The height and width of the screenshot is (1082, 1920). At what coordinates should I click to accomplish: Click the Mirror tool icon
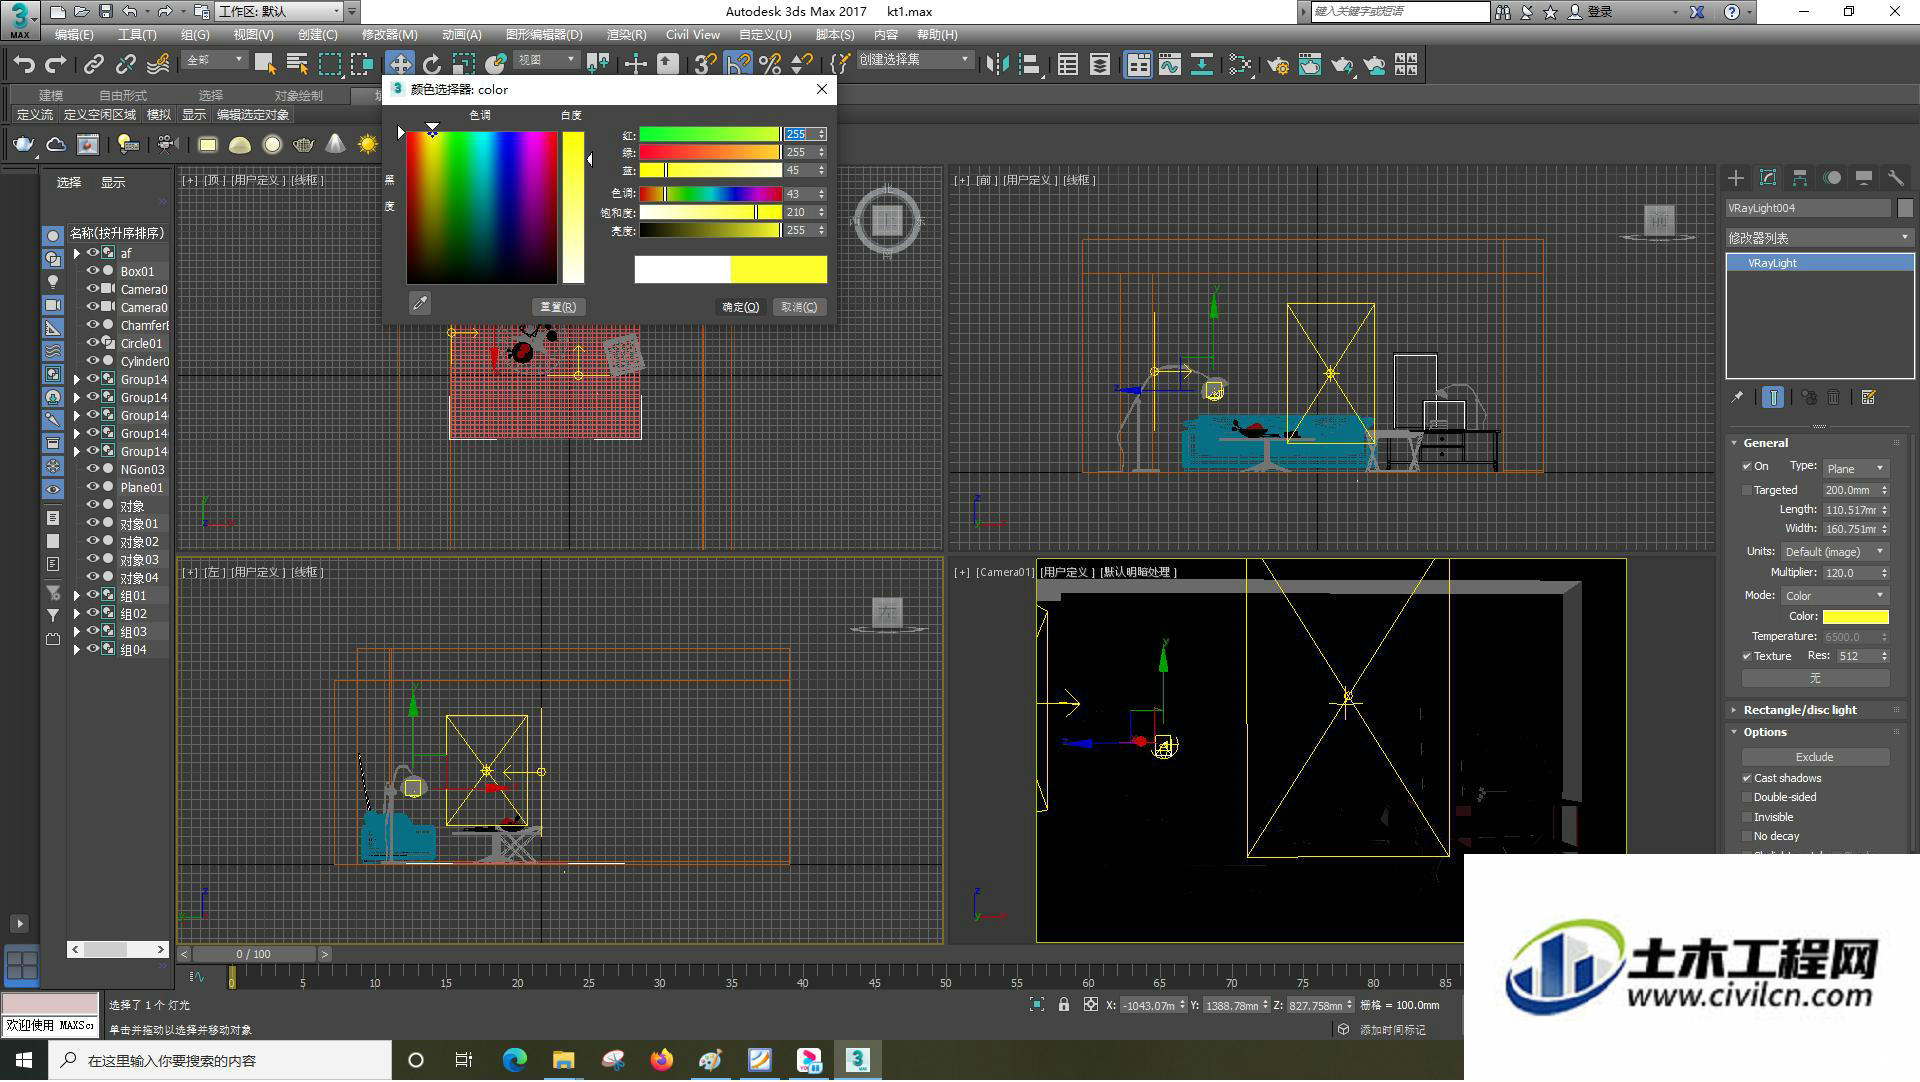997,65
